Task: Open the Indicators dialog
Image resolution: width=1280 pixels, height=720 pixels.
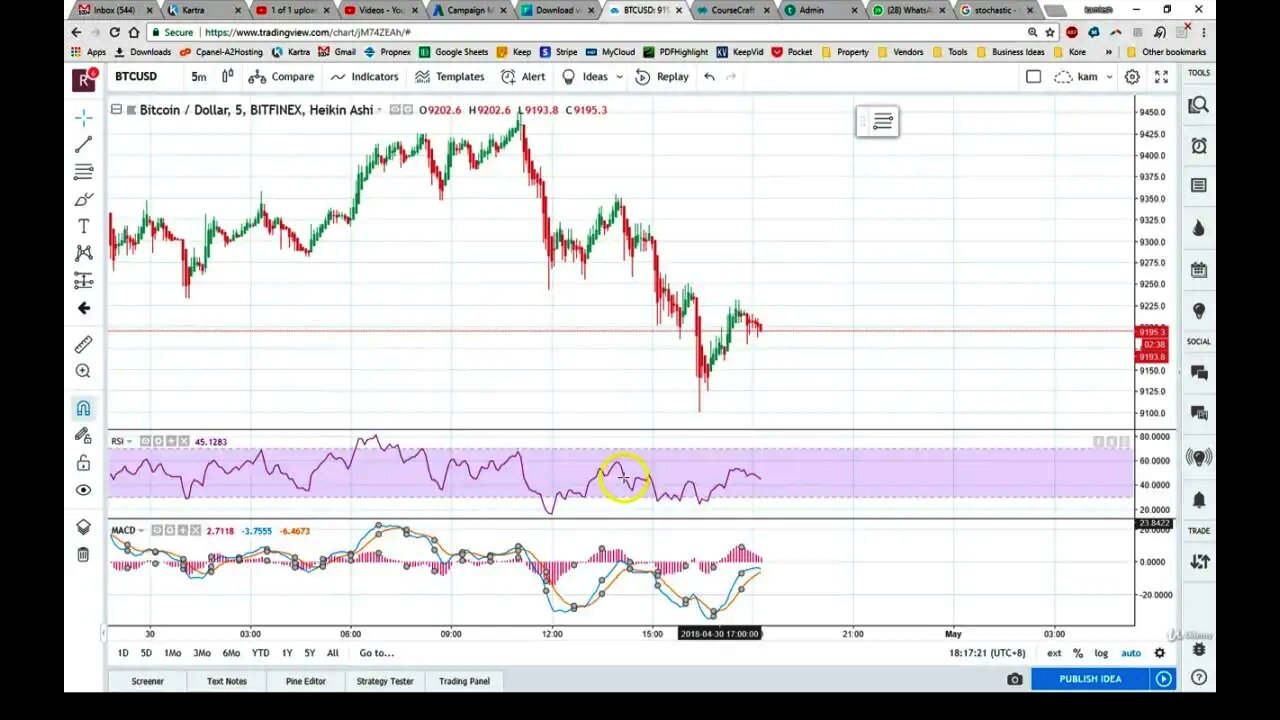Action: coord(364,76)
